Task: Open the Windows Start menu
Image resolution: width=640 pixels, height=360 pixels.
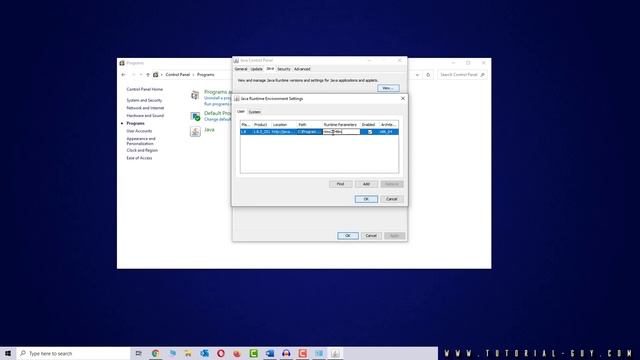Action: click(8, 353)
